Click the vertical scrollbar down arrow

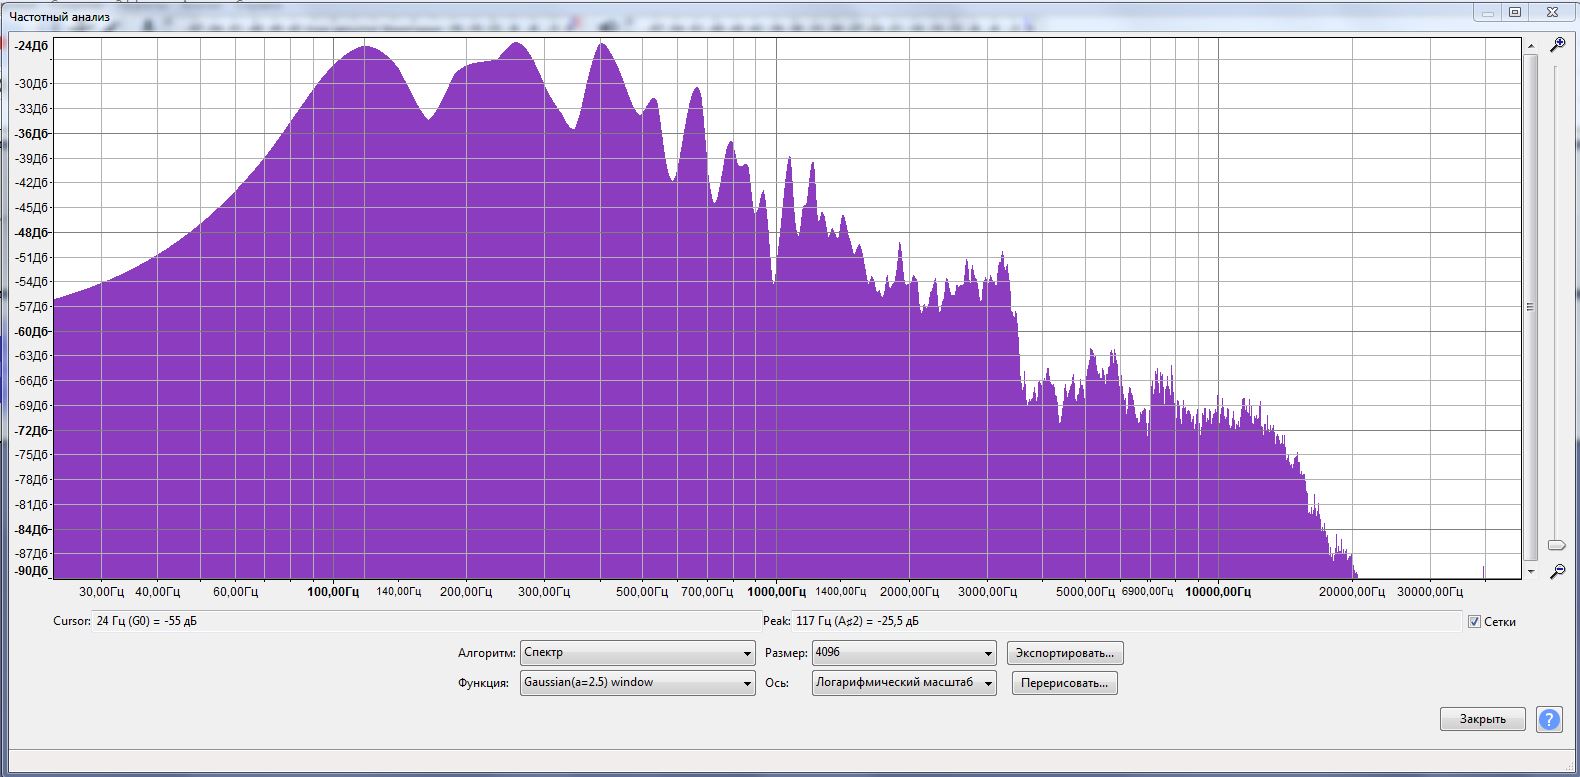pyautogui.click(x=1530, y=571)
